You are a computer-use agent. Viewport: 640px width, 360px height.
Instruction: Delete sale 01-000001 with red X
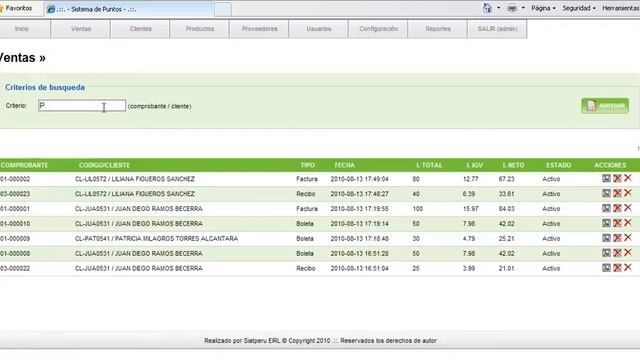pos(628,208)
